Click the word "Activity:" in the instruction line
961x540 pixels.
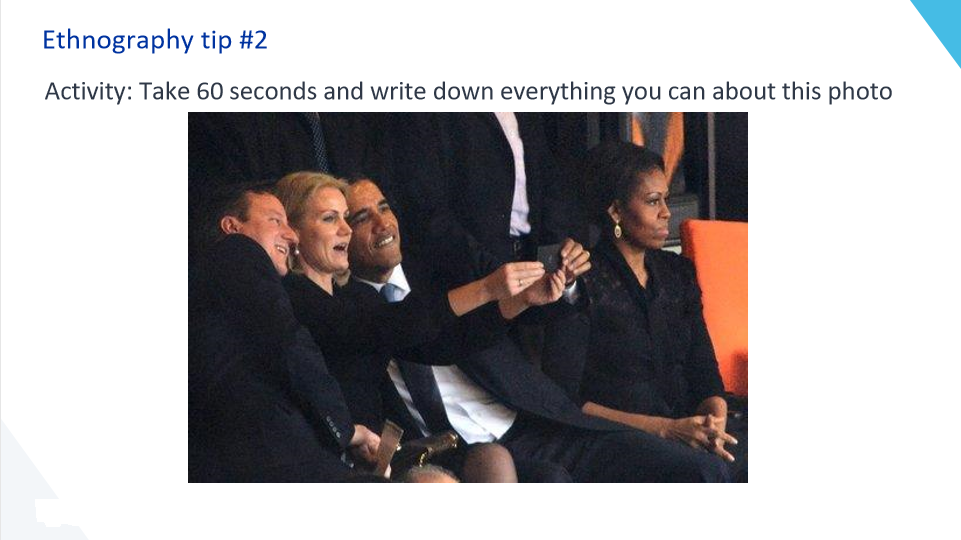click(89, 92)
